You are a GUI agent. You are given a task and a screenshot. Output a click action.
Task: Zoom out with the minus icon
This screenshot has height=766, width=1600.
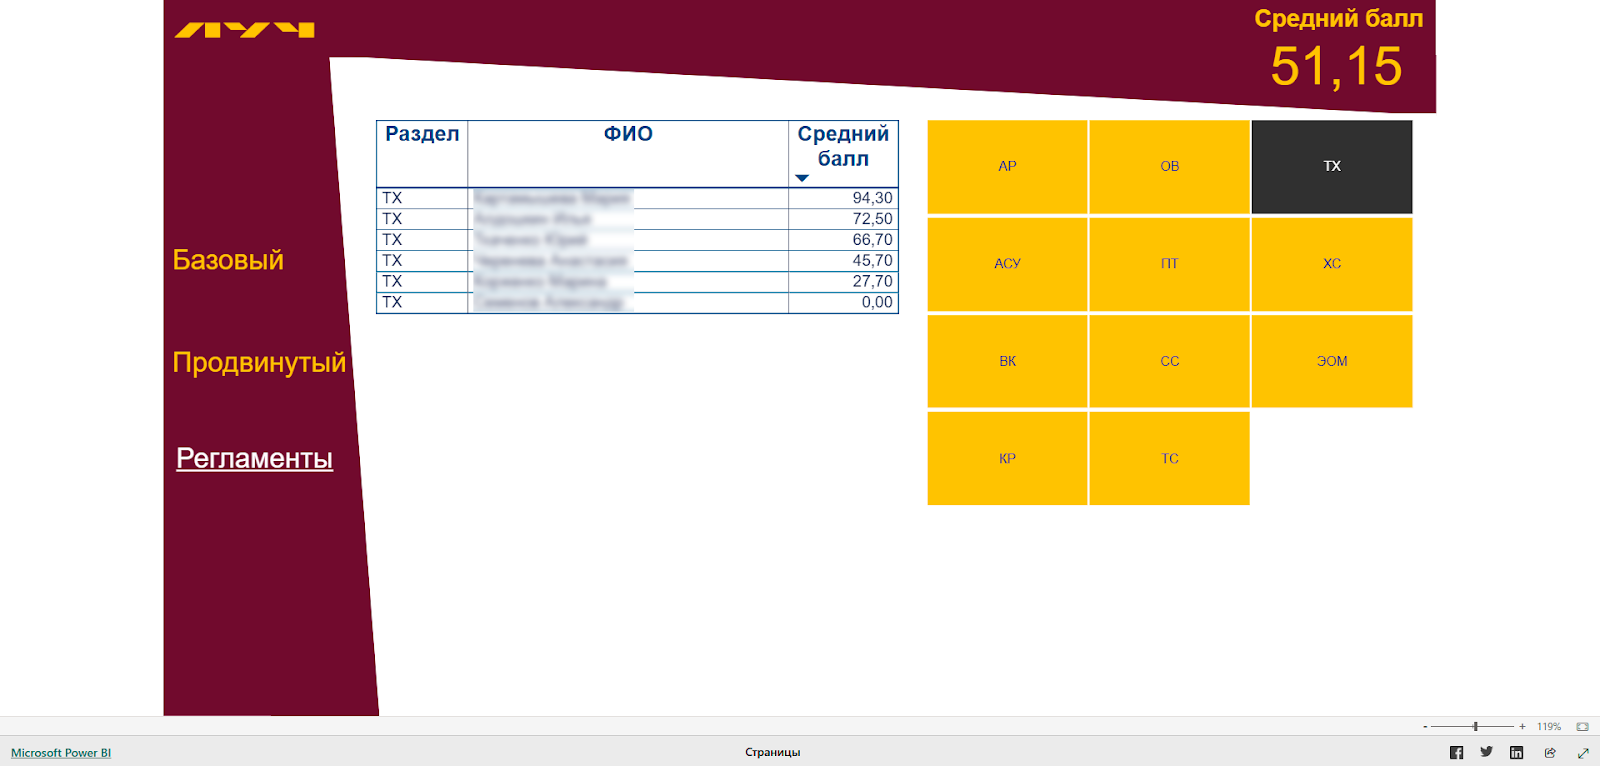click(1425, 727)
